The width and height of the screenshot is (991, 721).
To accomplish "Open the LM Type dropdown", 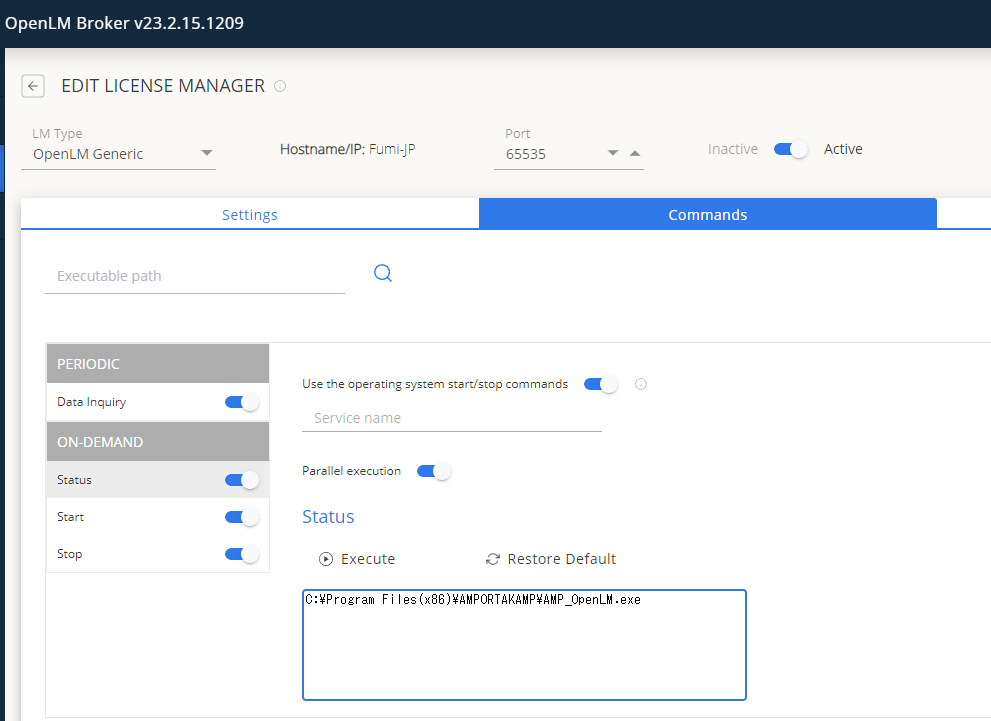I will (207, 153).
